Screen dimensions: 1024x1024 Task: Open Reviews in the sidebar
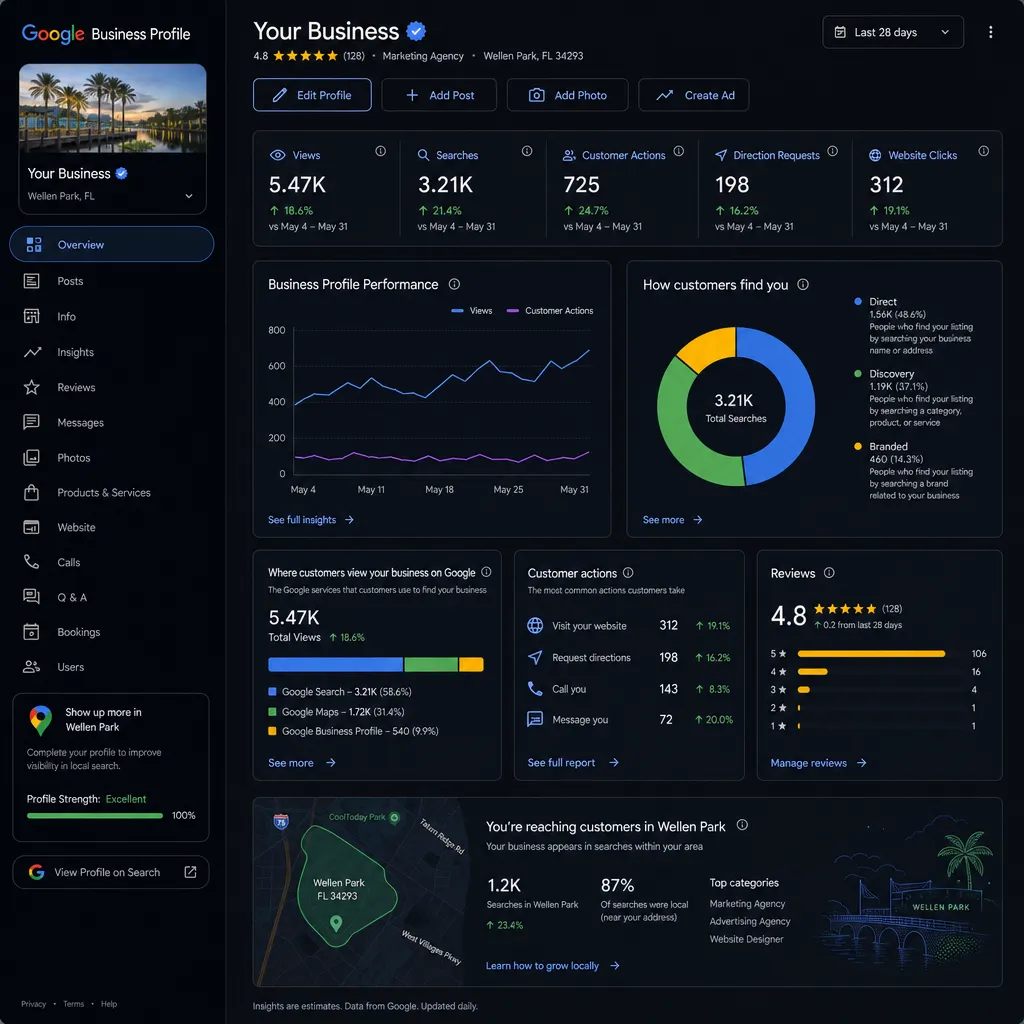76,387
